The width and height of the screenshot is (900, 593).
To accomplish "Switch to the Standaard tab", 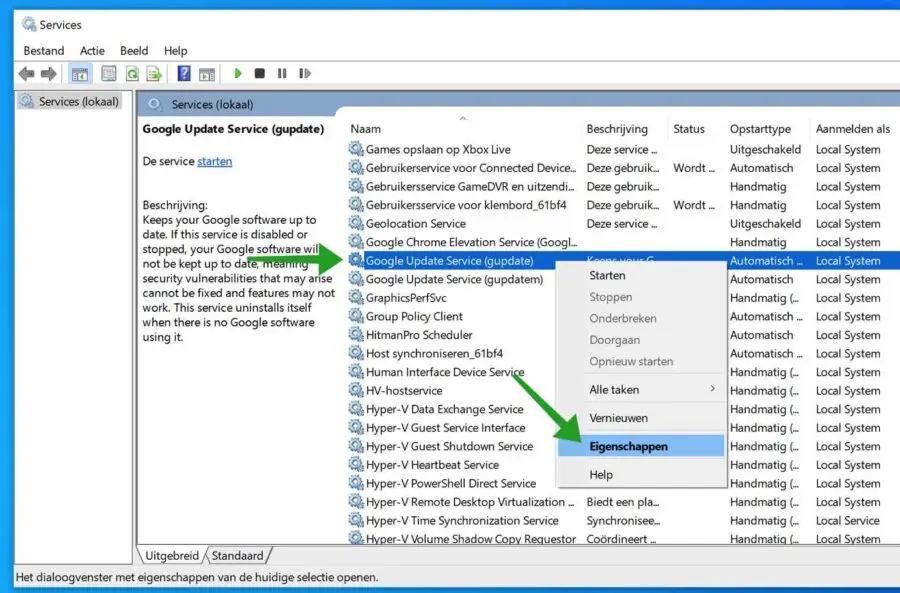I will [x=237, y=556].
